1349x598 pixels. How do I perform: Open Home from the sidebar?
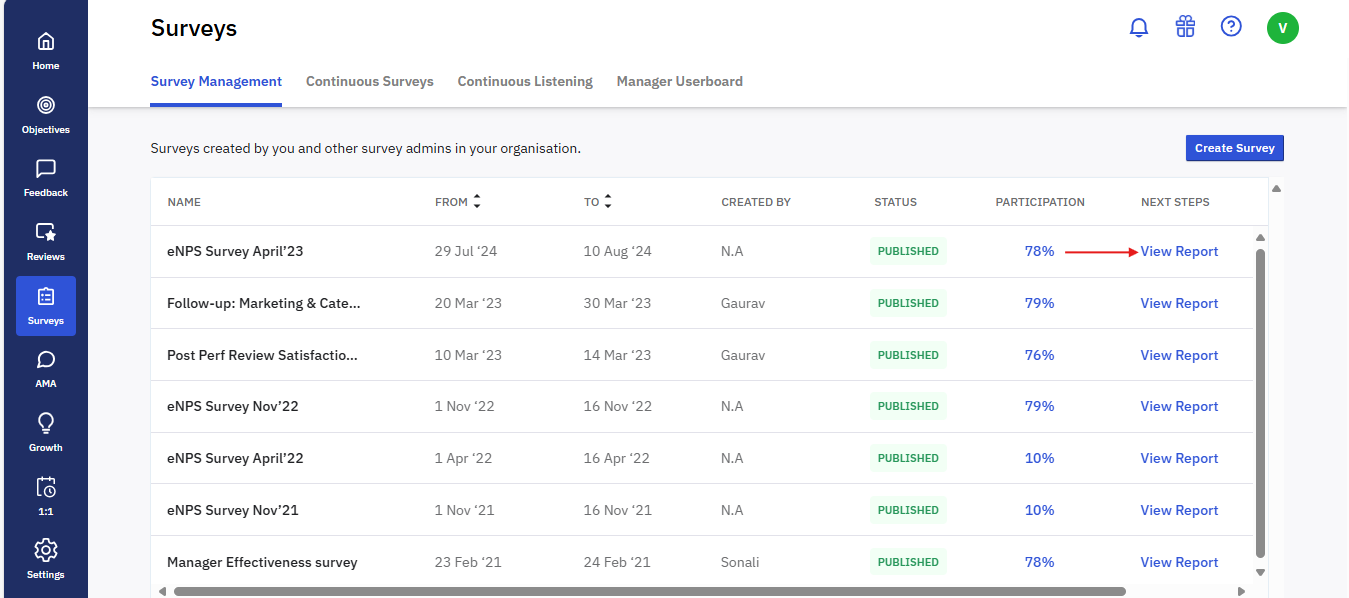tap(46, 50)
